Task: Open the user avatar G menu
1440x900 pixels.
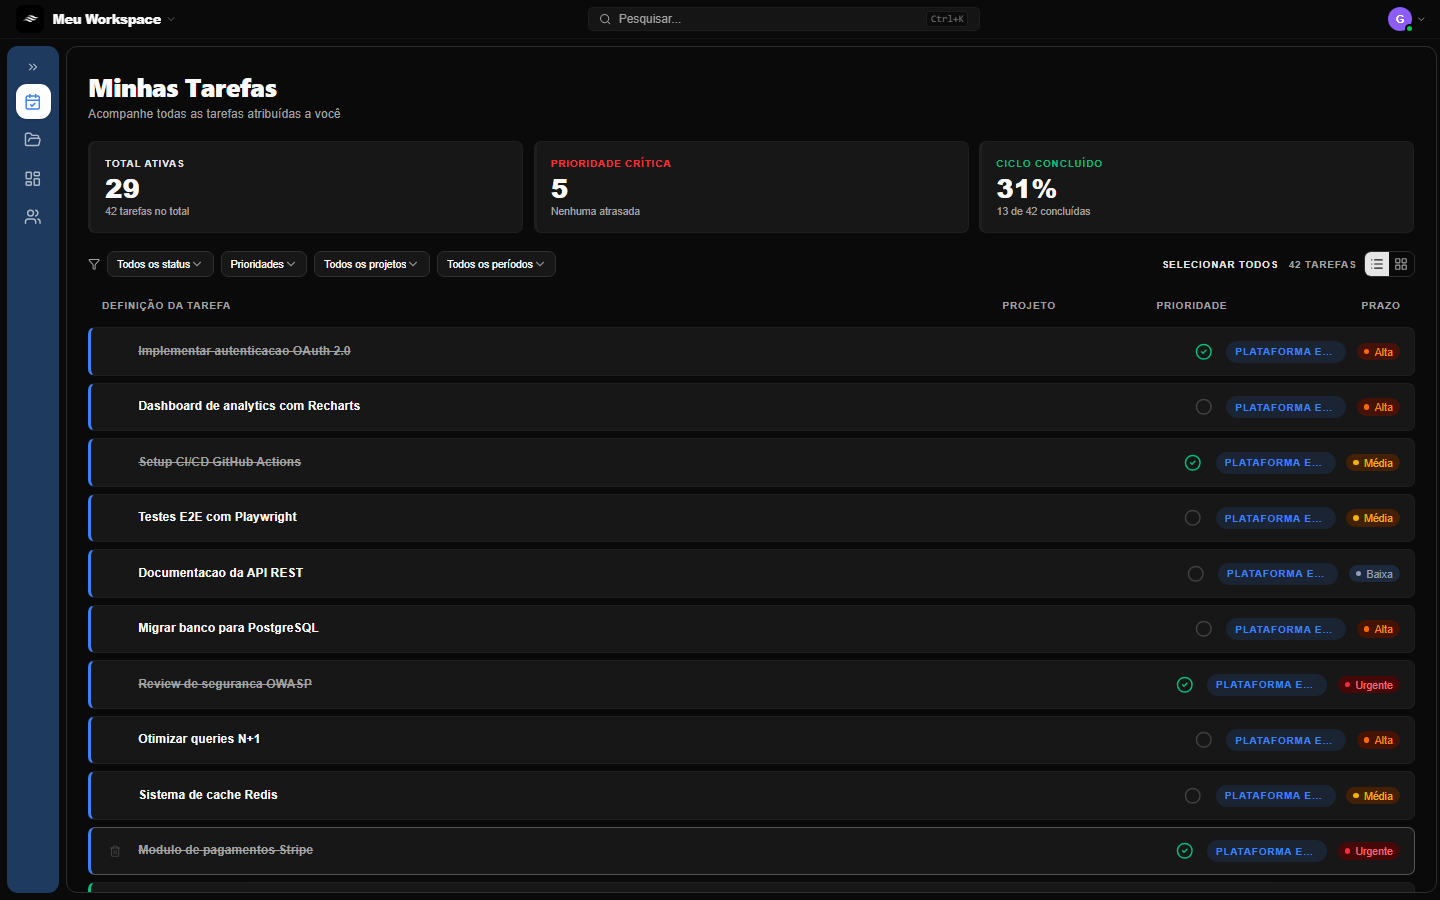Action: [1400, 19]
